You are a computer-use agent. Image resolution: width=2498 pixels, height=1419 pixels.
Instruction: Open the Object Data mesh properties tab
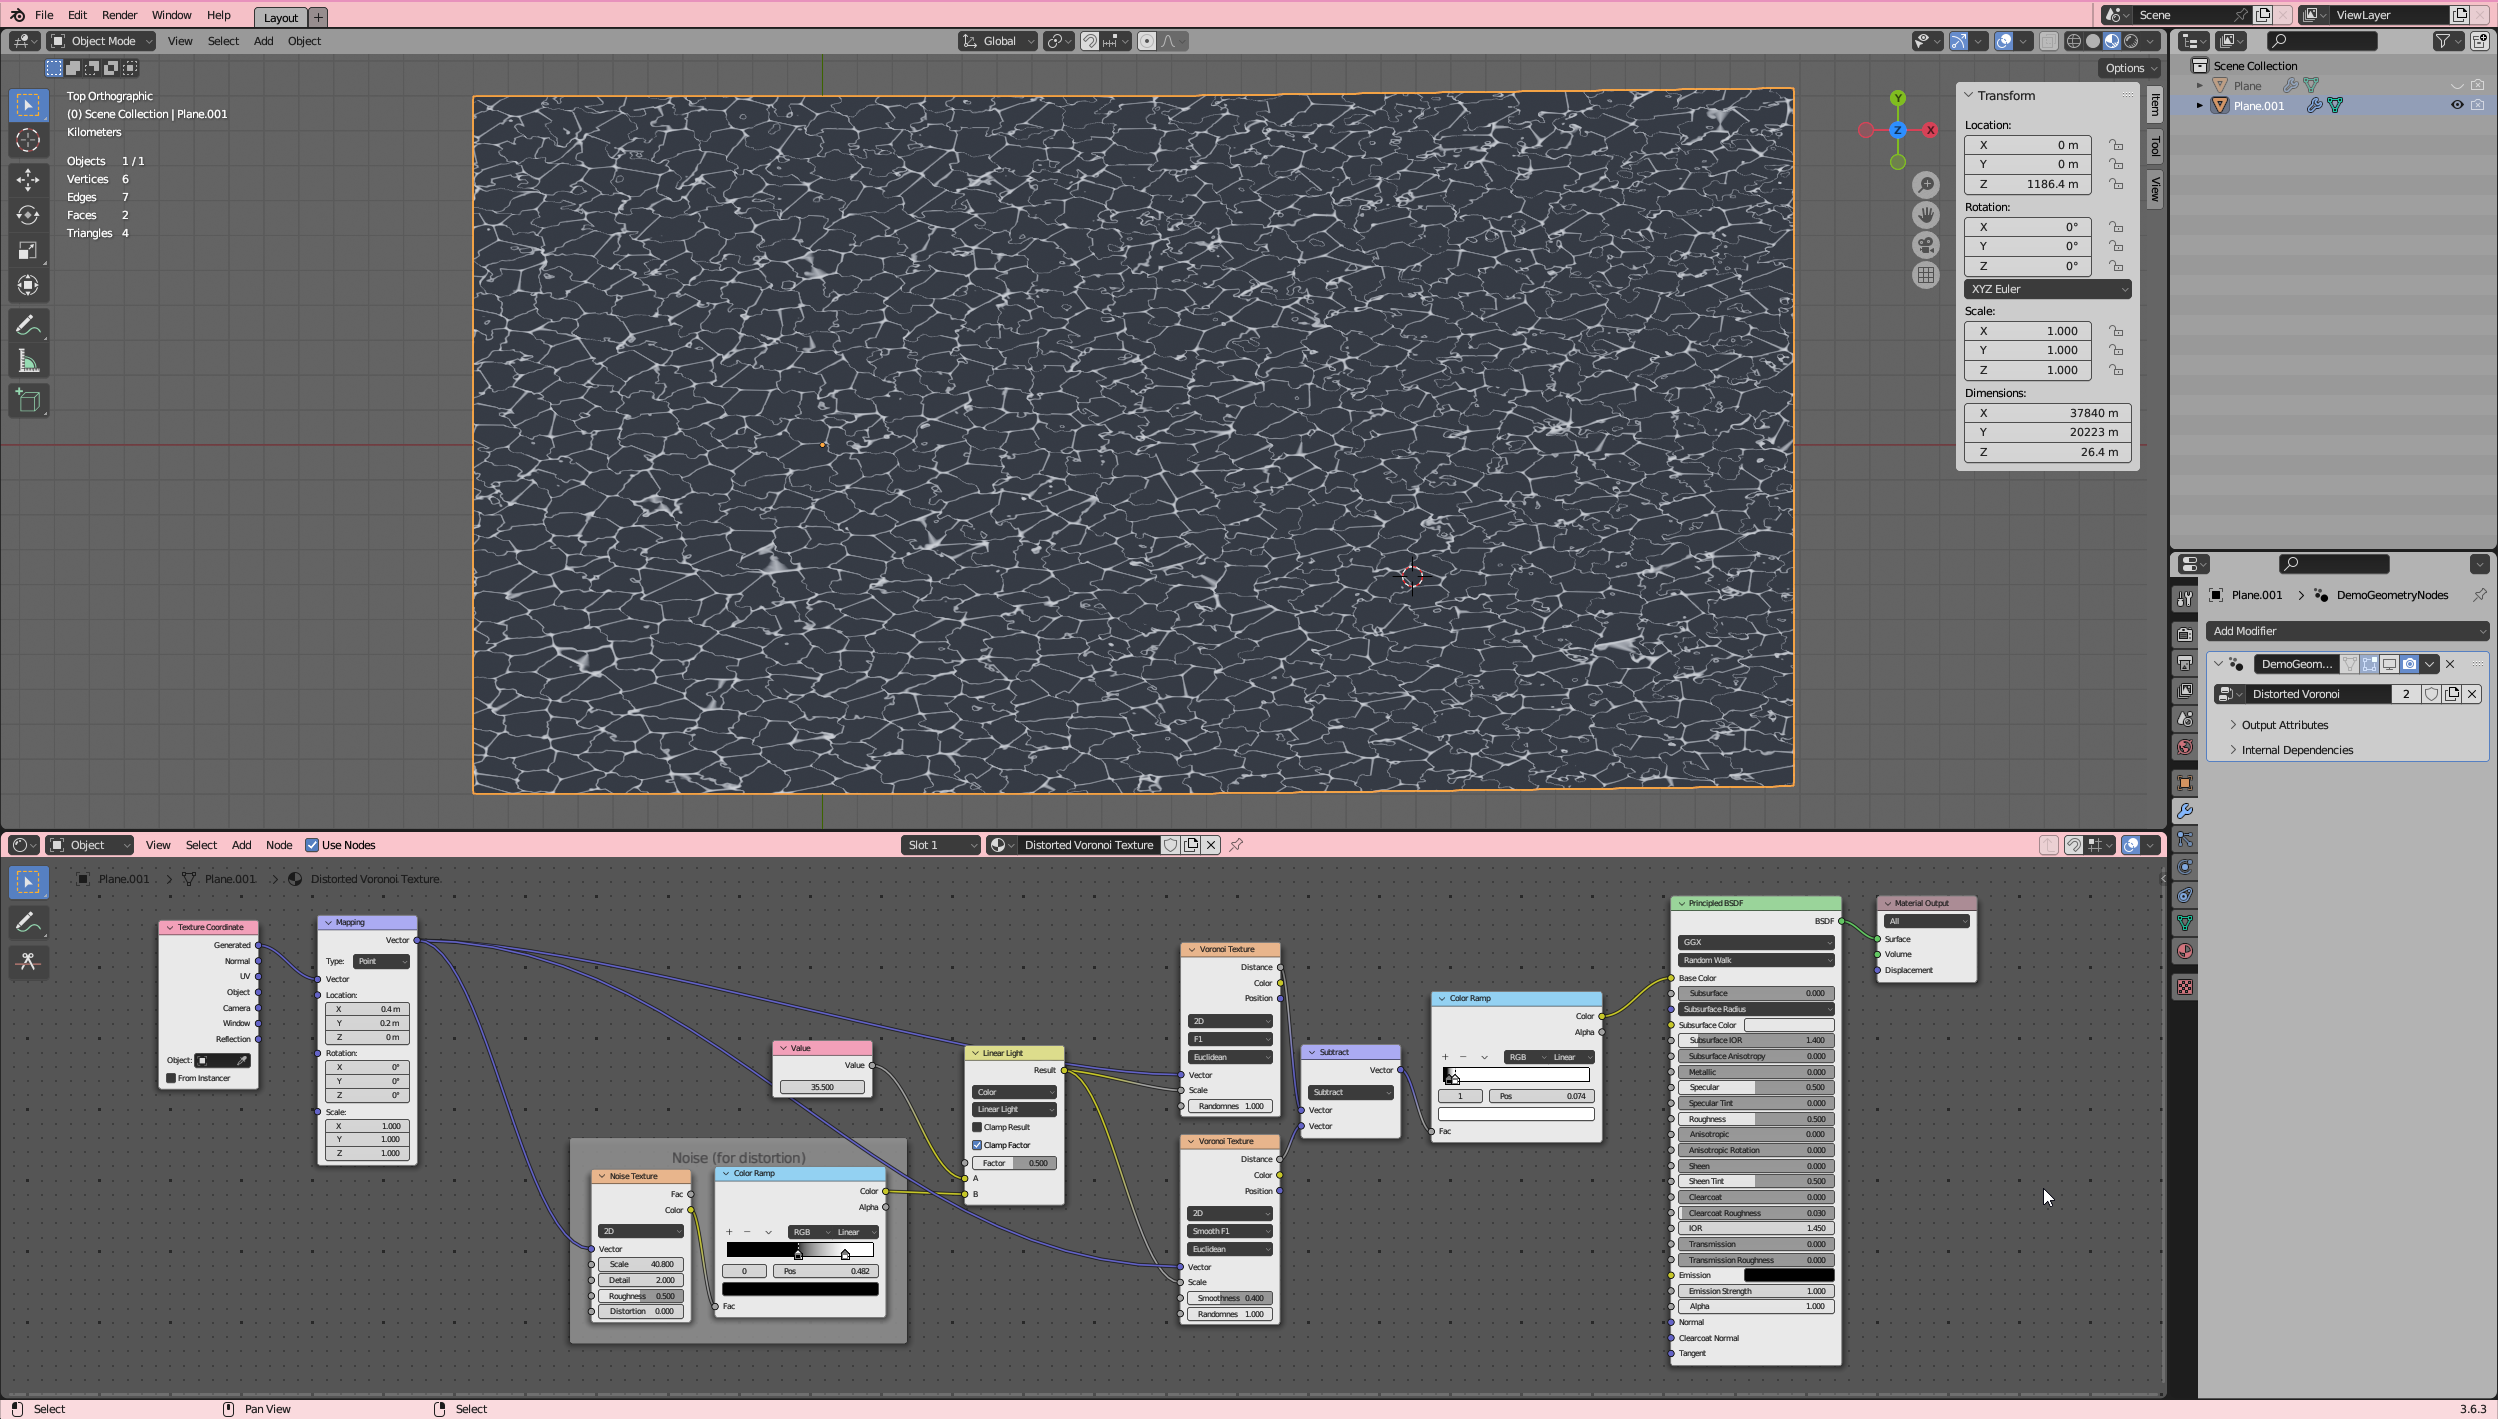tap(2185, 923)
